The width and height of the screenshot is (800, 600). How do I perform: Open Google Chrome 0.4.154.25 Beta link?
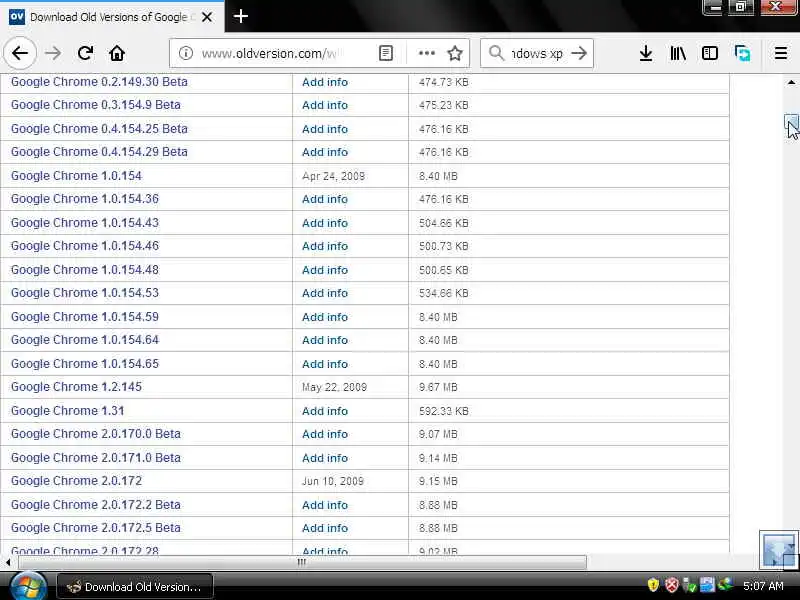[x=99, y=129]
